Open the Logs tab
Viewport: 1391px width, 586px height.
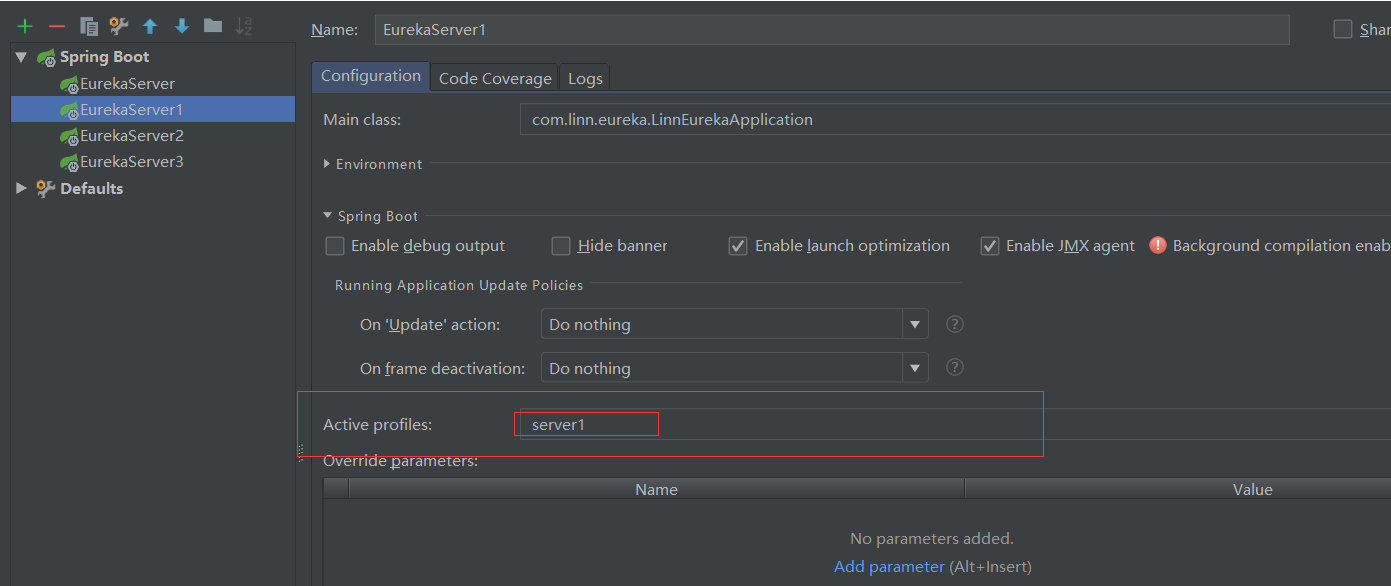585,78
